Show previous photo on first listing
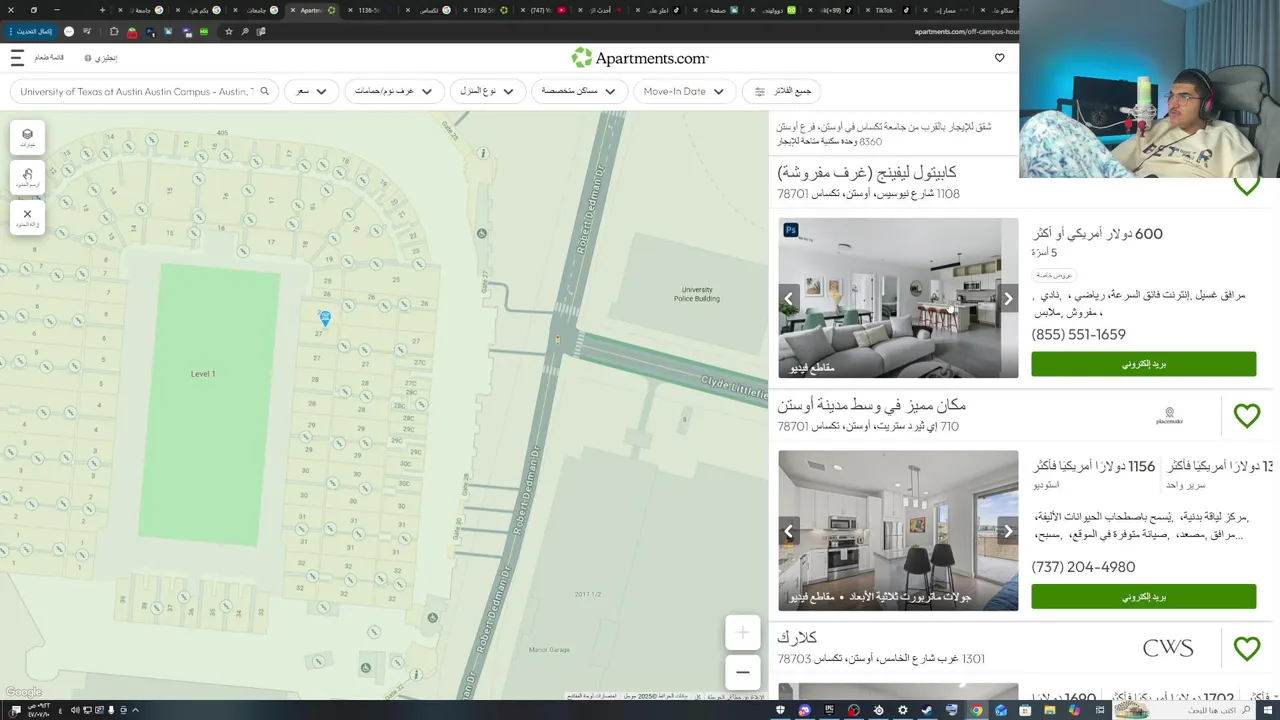1280x720 pixels. 789,298
